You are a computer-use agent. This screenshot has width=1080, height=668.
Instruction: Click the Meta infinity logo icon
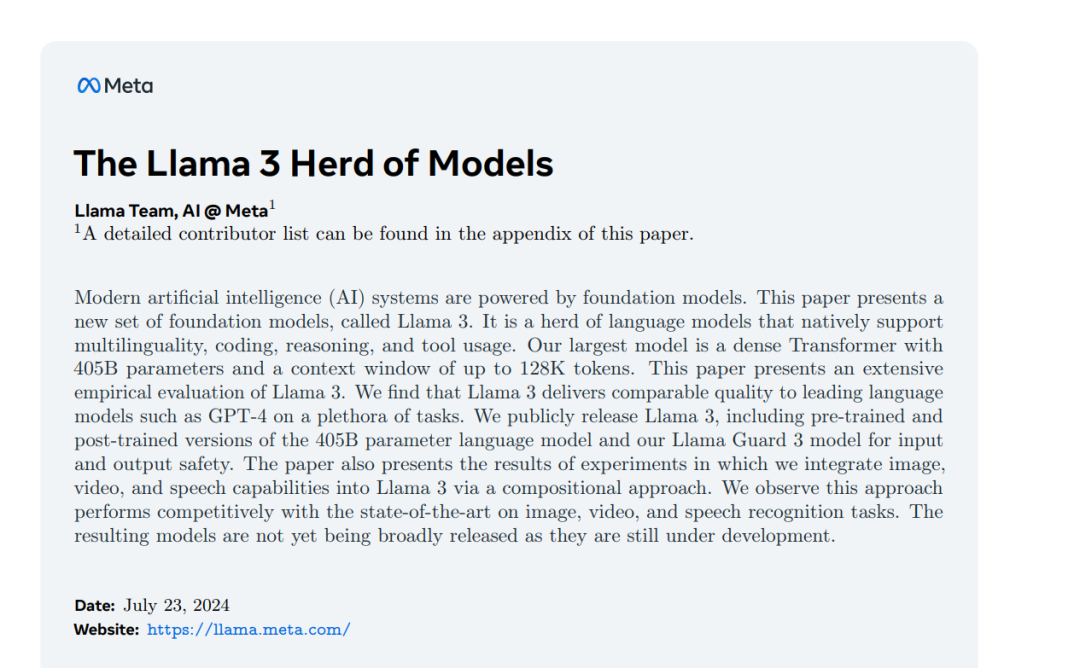pos(89,85)
